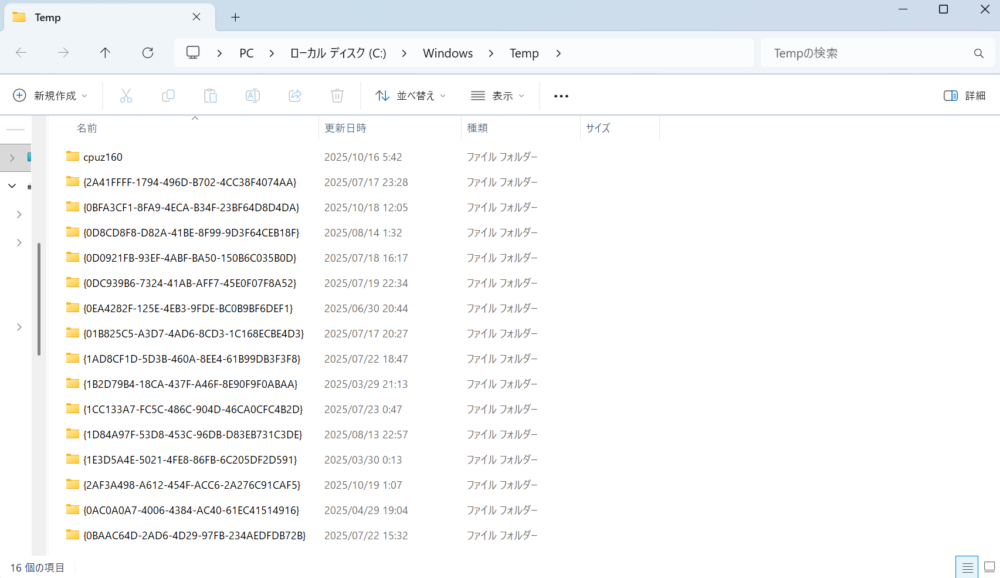Click the Delete trash can icon
The image size is (1000, 578).
(x=338, y=96)
